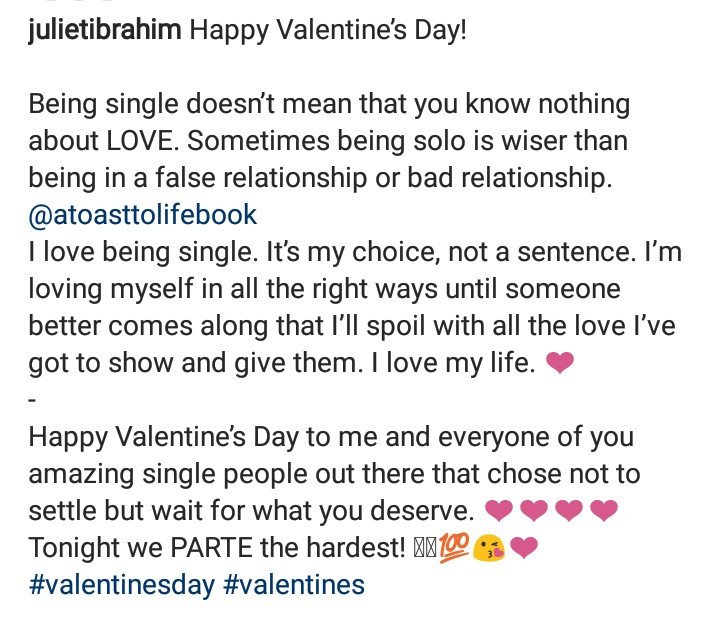This screenshot has width=720, height=620.
Task: Click the "Happy Valentine's Day!" caption heading
Action: tap(328, 31)
